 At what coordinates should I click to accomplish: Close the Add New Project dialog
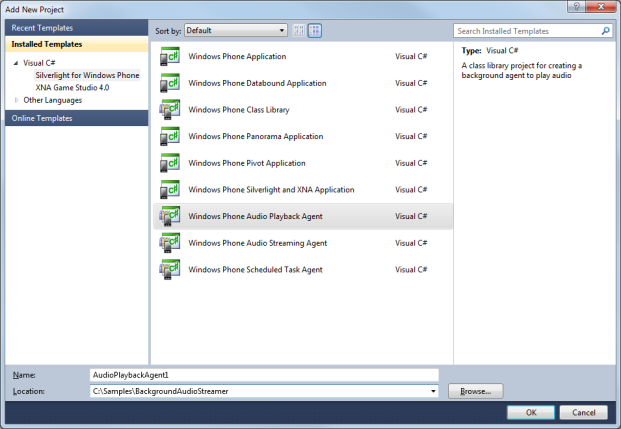(600, 6)
